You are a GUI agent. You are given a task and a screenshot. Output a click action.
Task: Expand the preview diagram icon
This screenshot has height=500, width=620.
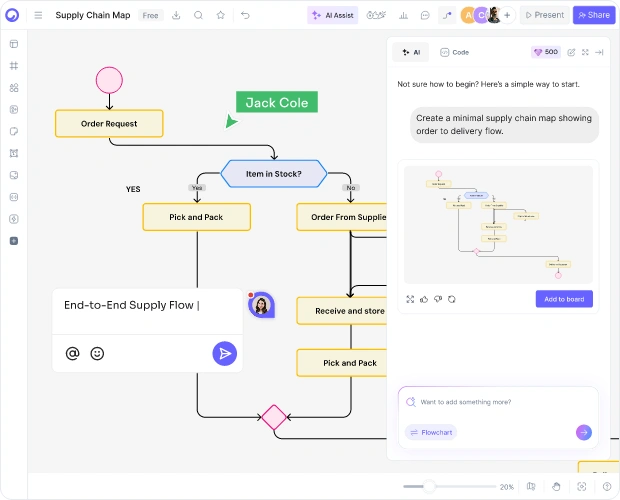point(410,299)
